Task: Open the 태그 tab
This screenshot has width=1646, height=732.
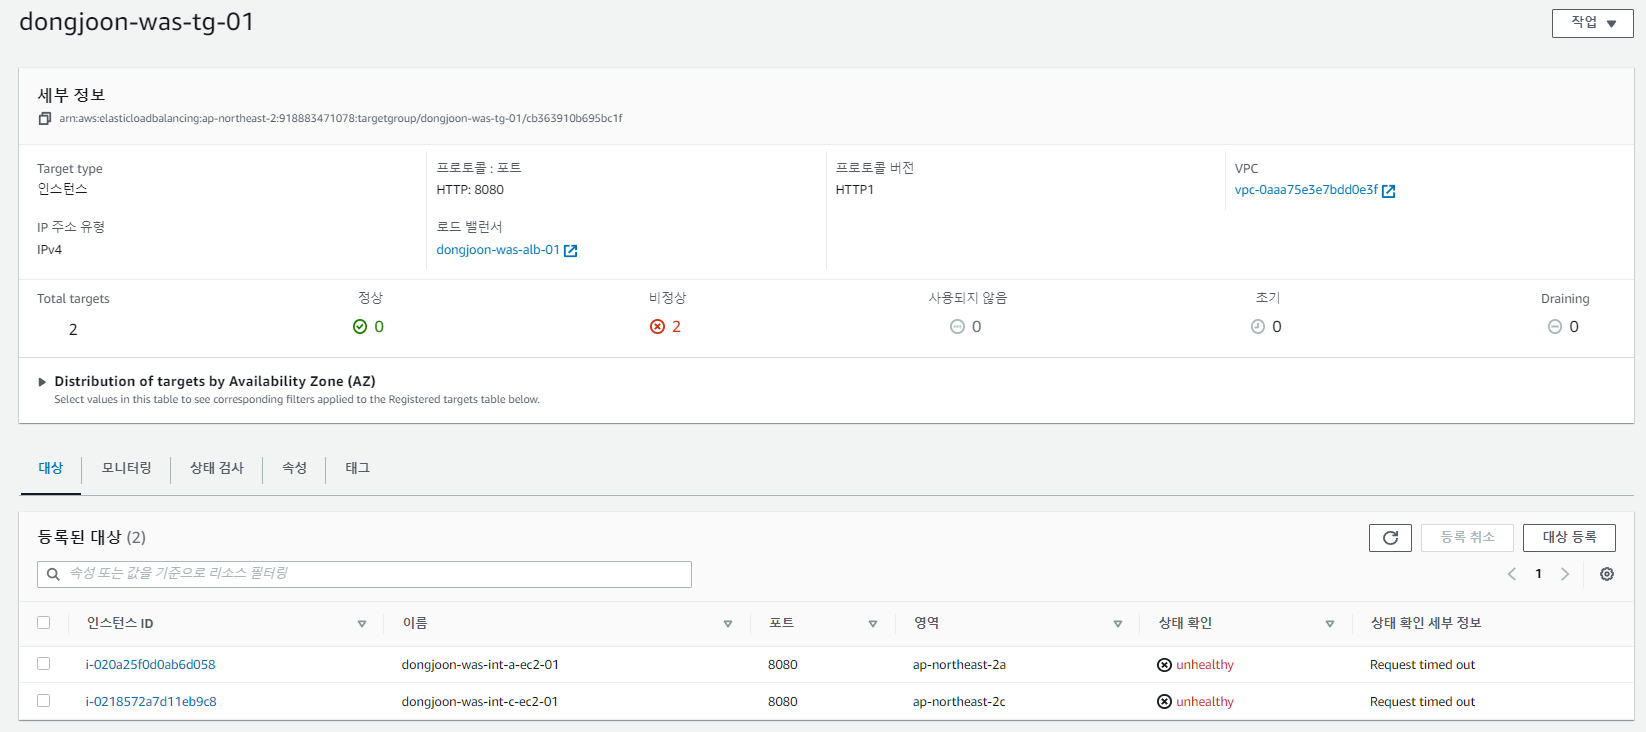Action: (x=358, y=468)
